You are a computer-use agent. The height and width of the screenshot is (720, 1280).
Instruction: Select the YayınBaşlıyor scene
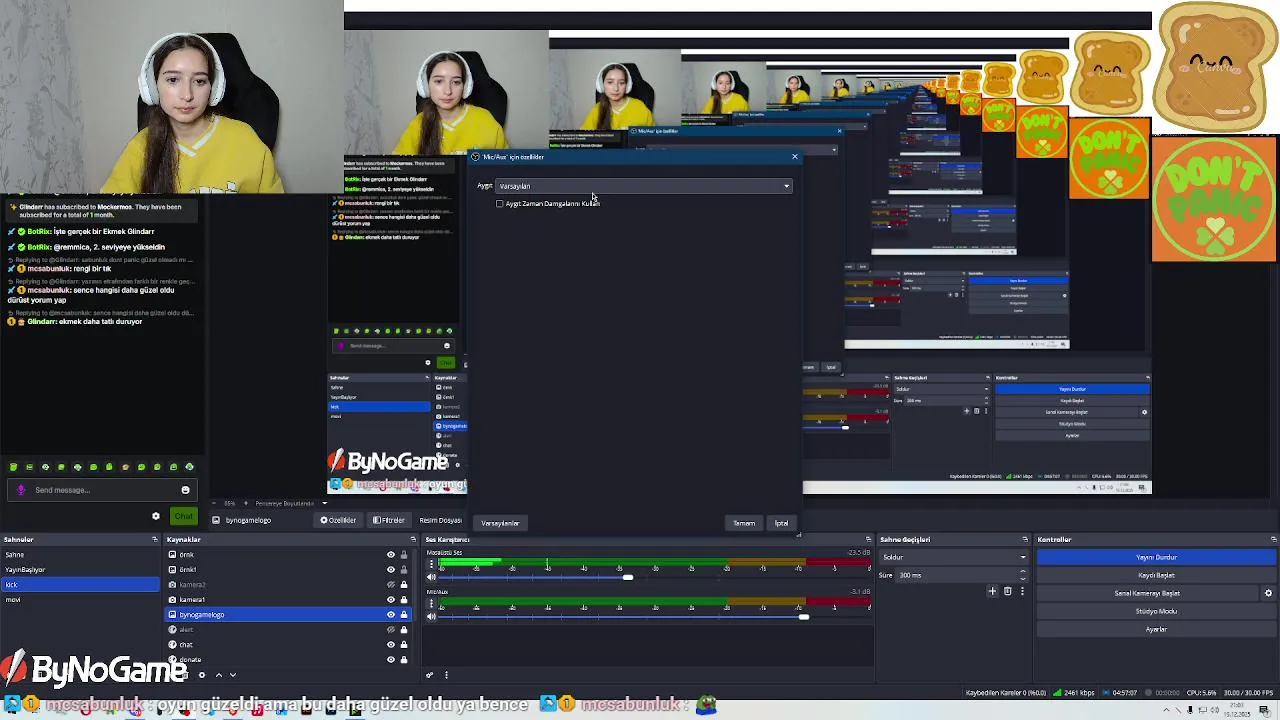pos(80,569)
